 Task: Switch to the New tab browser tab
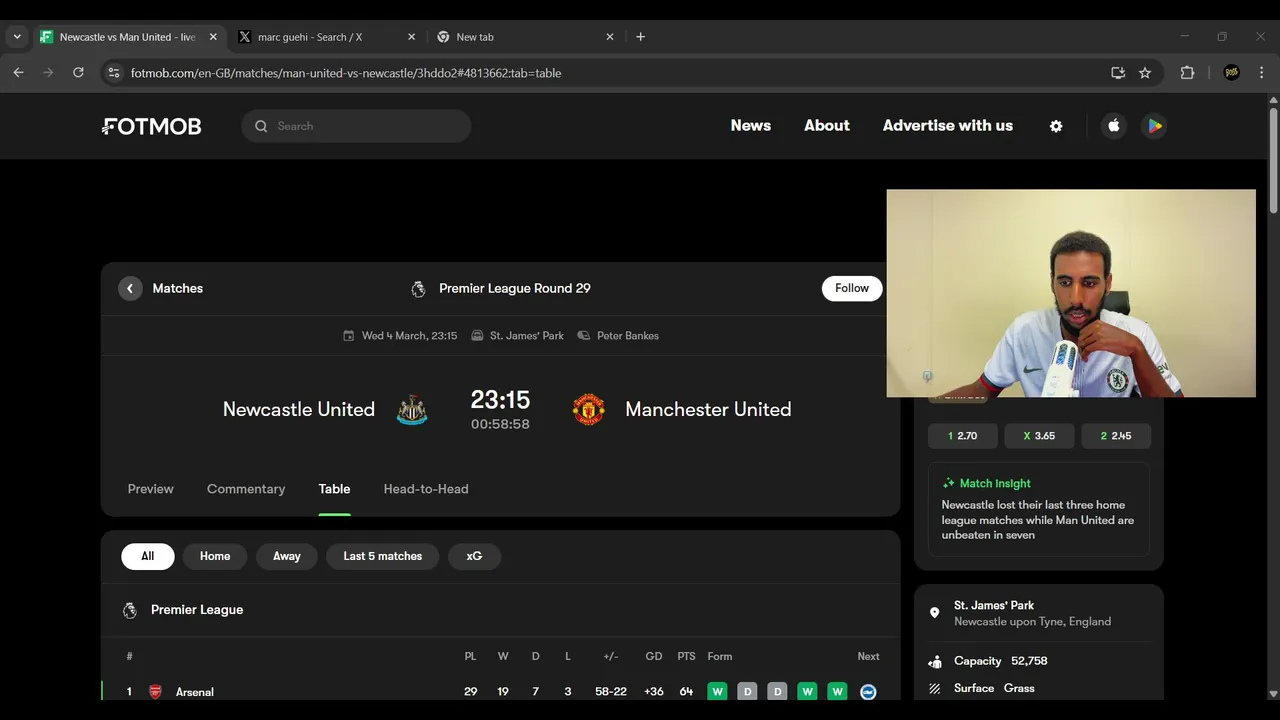click(x=525, y=37)
